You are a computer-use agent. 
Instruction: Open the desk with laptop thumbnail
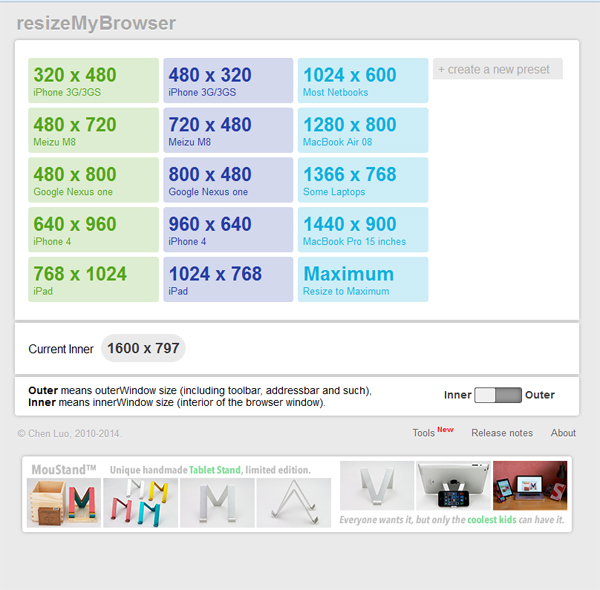tap(530, 486)
